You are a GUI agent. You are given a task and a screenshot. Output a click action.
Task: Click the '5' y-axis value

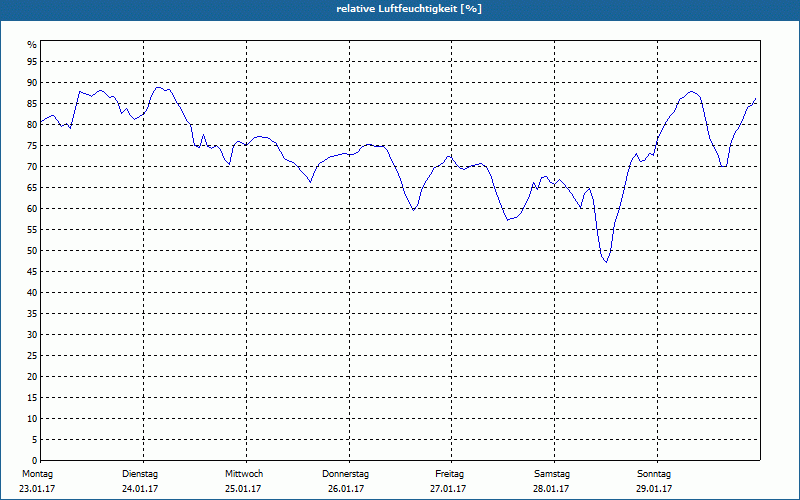point(34,439)
